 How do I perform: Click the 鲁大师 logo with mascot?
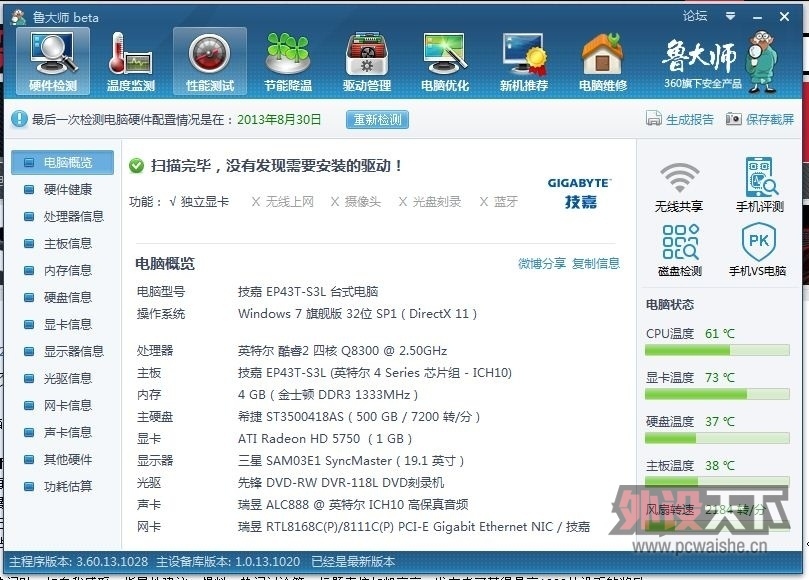coord(719,62)
